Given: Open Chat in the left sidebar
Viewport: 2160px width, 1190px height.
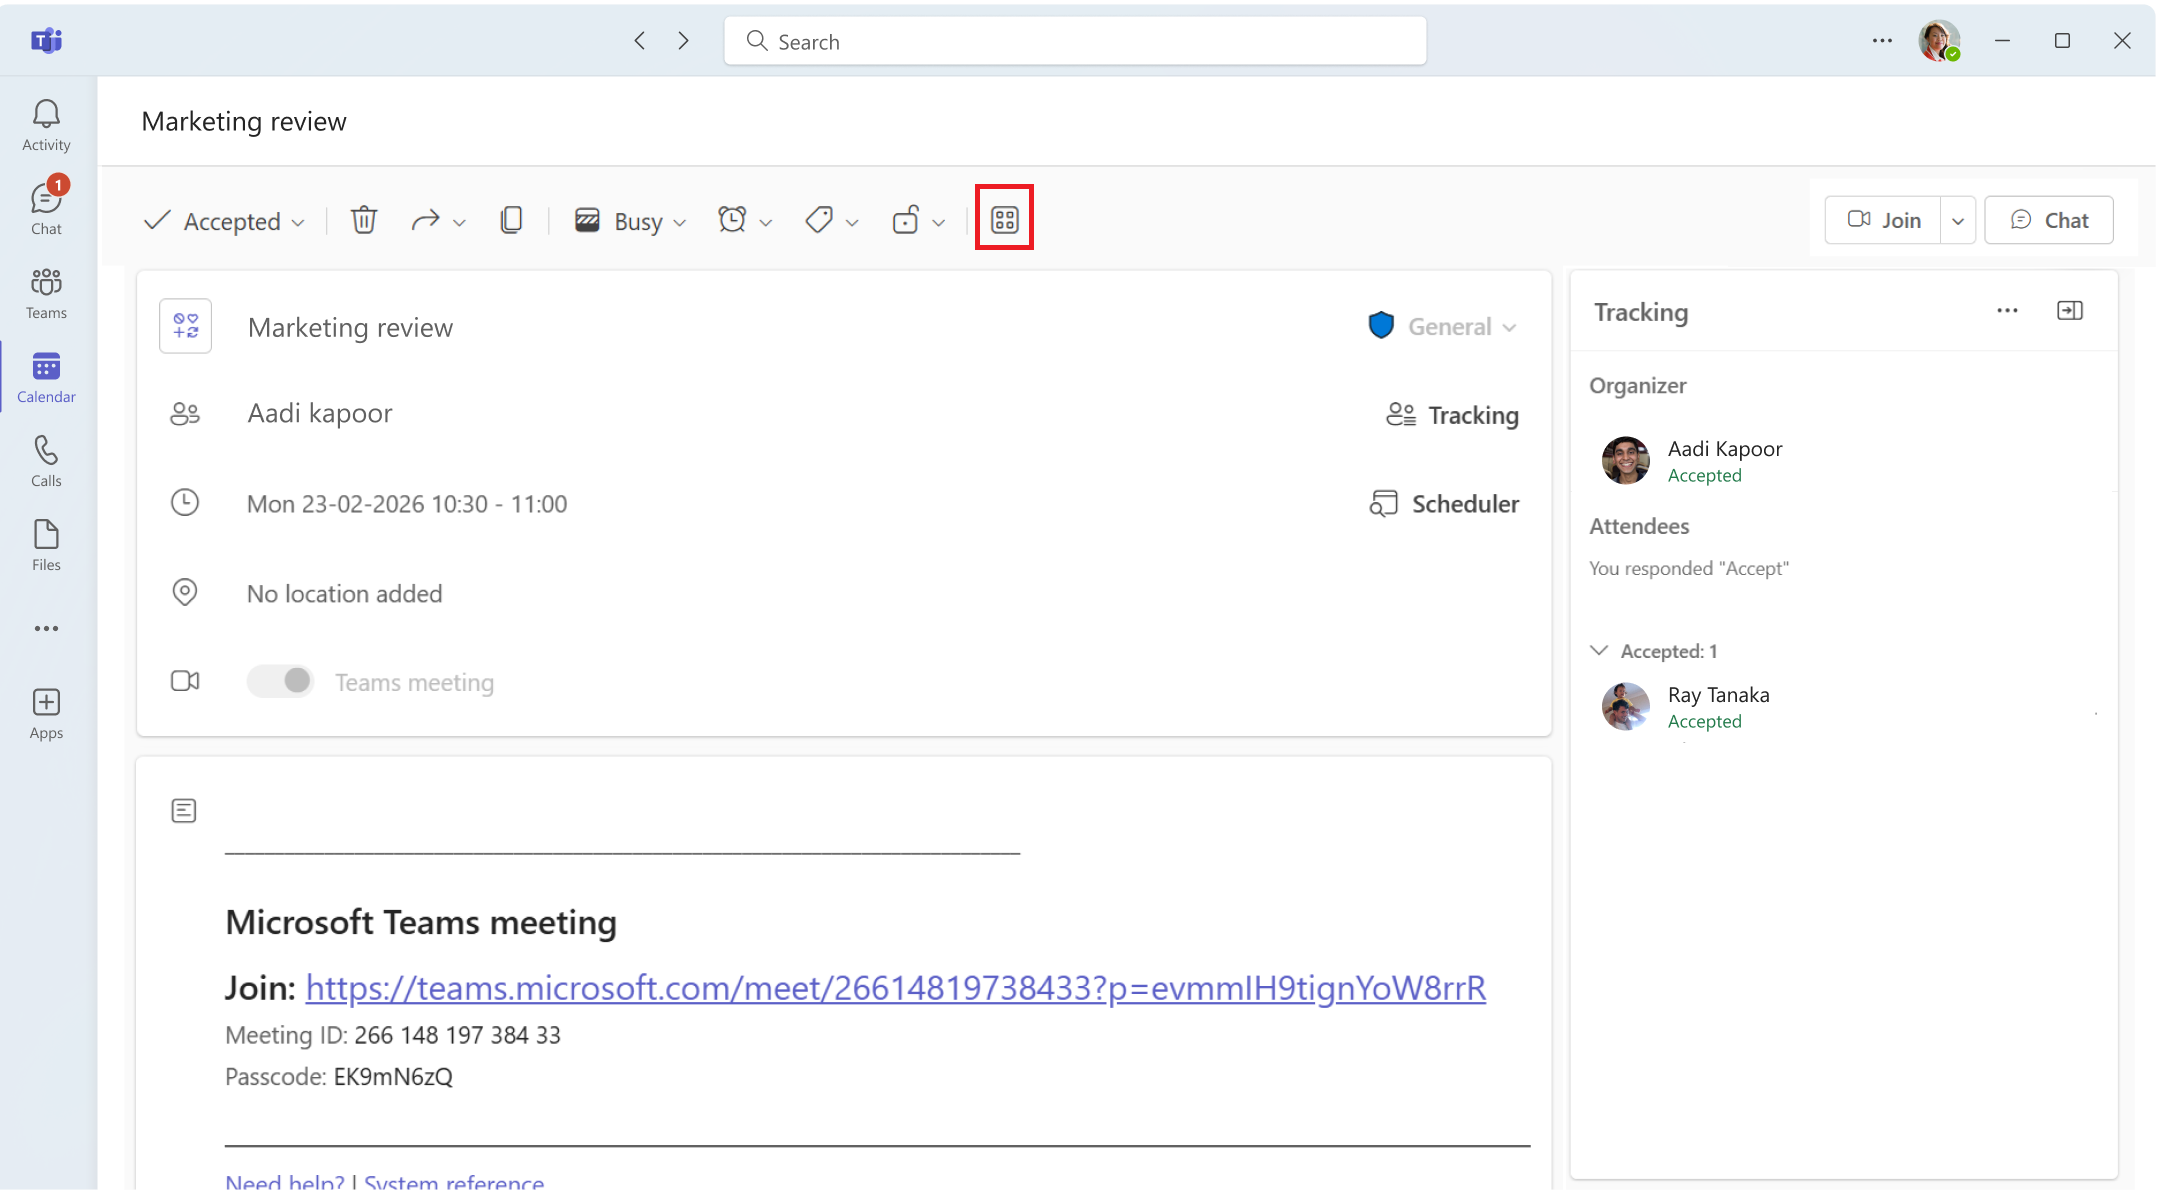Looking at the screenshot, I should 46,208.
